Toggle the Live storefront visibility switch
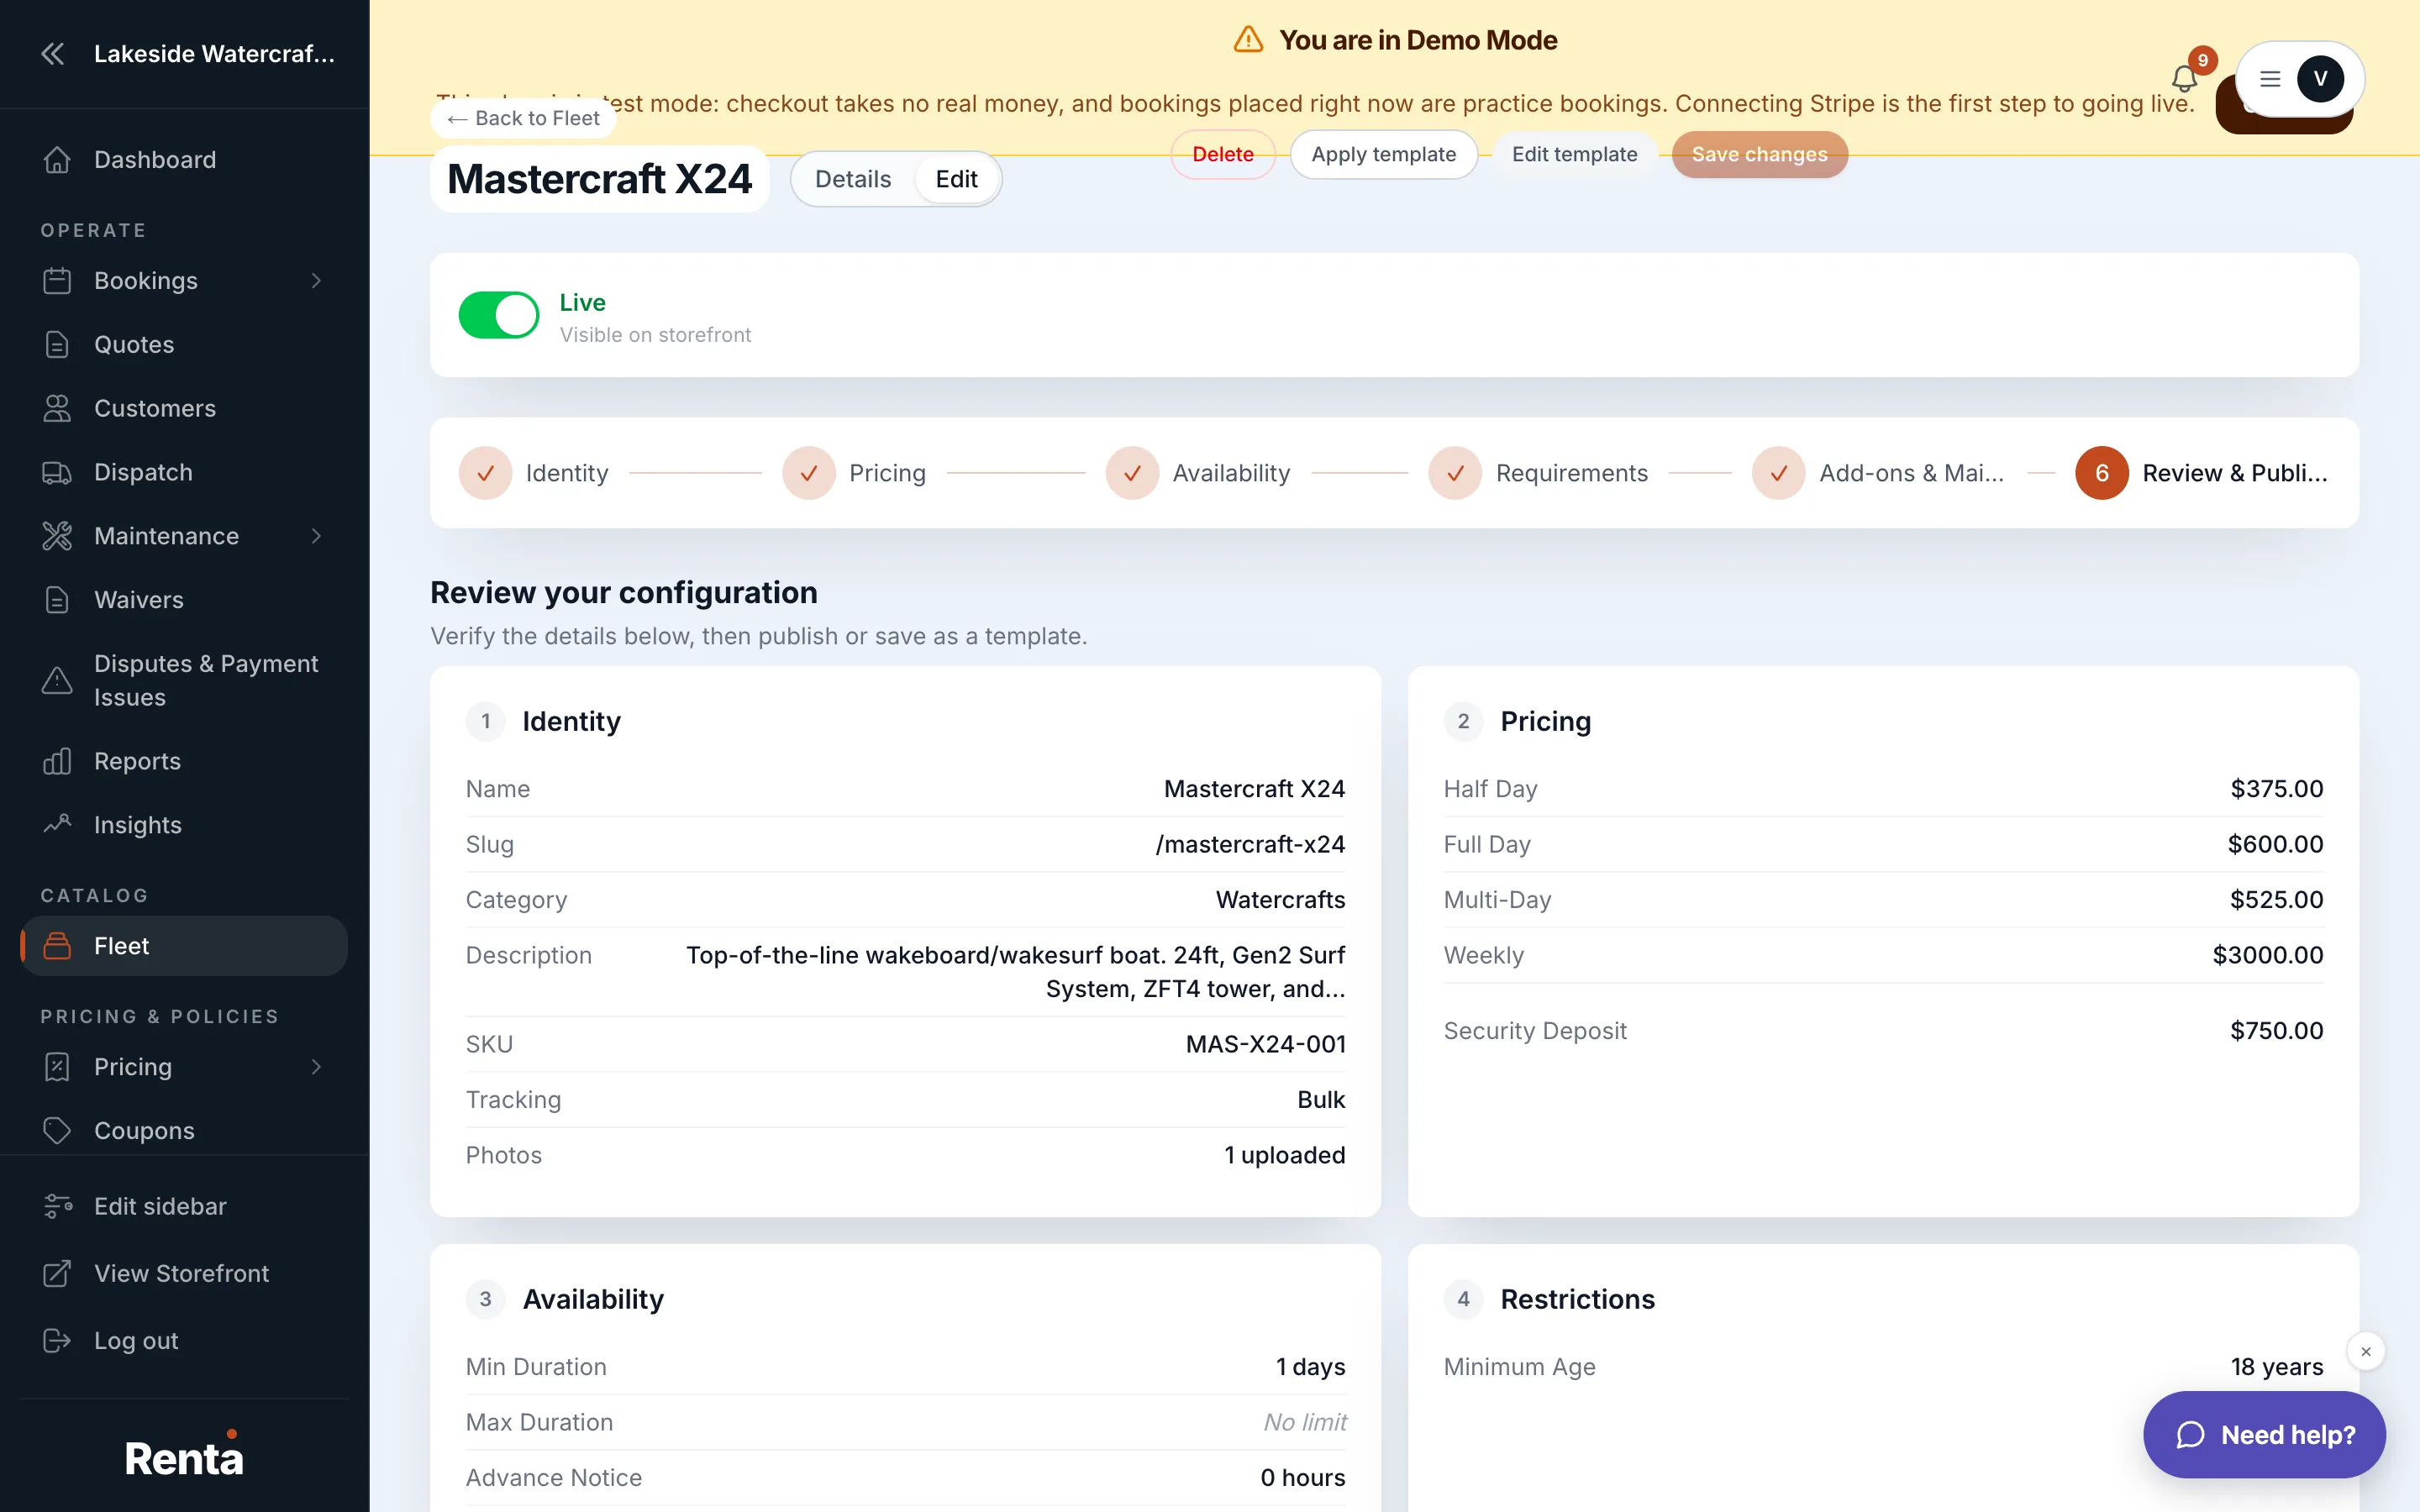This screenshot has width=2420, height=1512. pos(498,316)
